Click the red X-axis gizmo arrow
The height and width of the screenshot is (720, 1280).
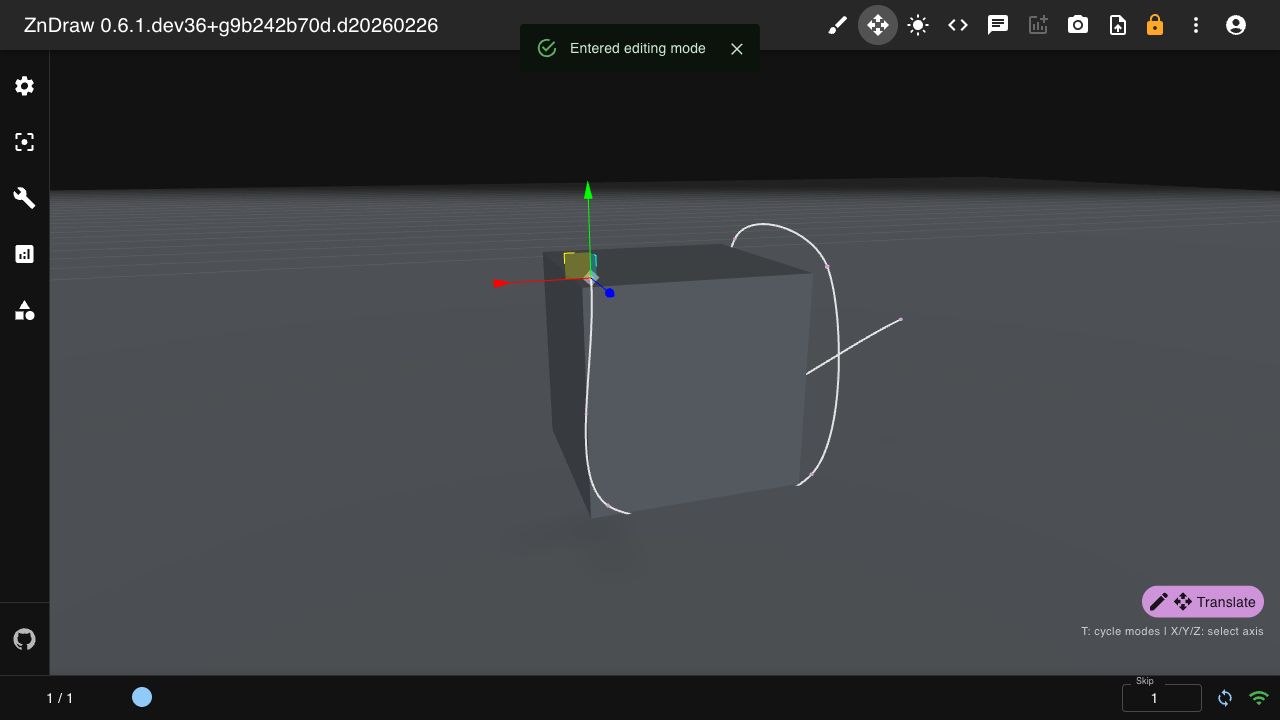[x=503, y=284]
